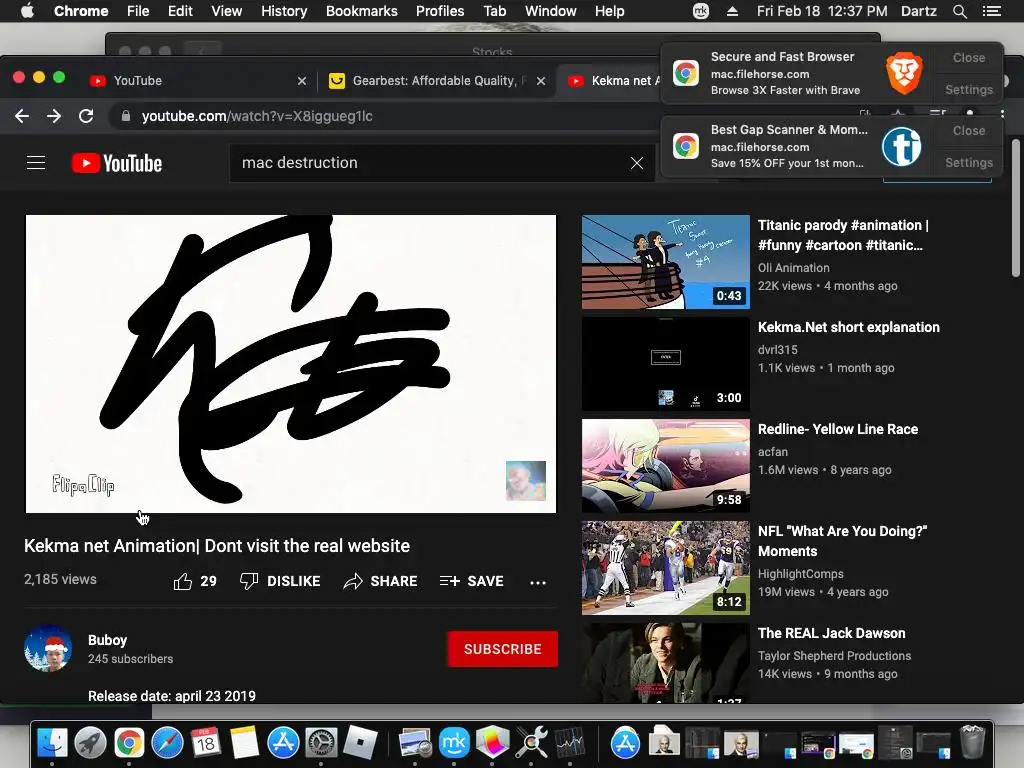Open MacKeeper in the Dock
Image resolution: width=1024 pixels, height=768 pixels.
click(454, 743)
